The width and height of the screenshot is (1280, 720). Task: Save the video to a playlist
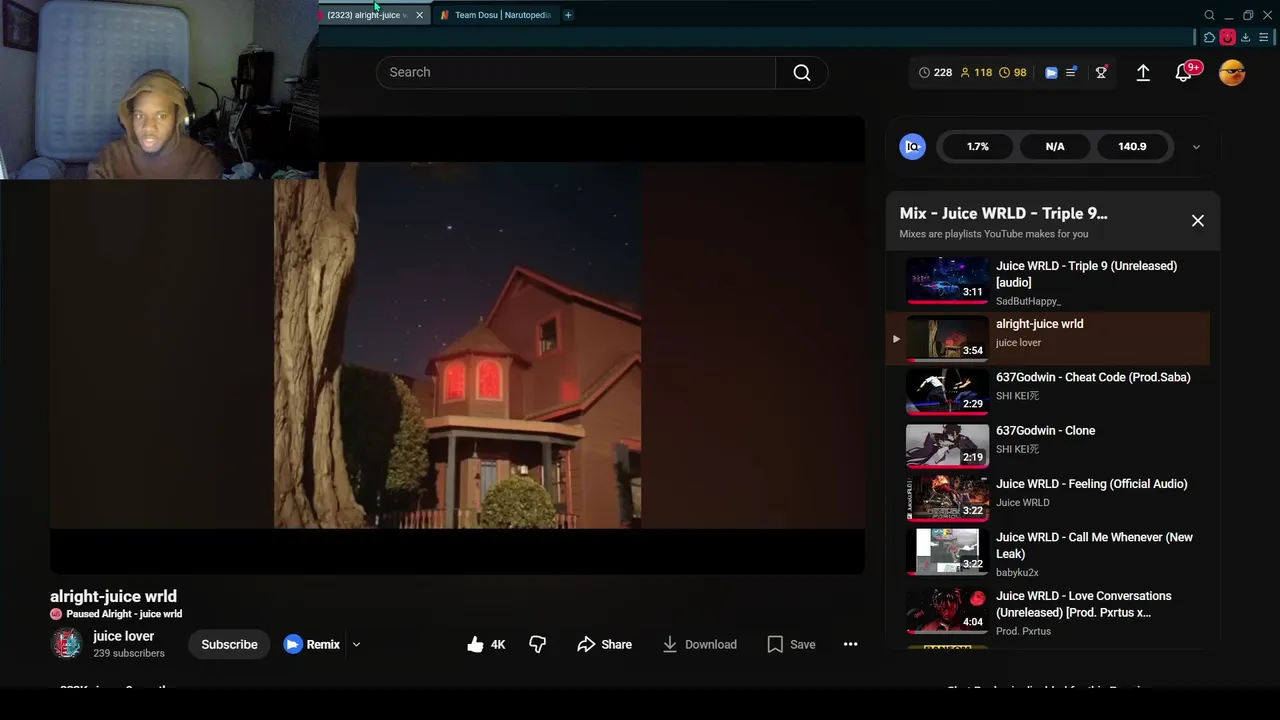click(791, 644)
